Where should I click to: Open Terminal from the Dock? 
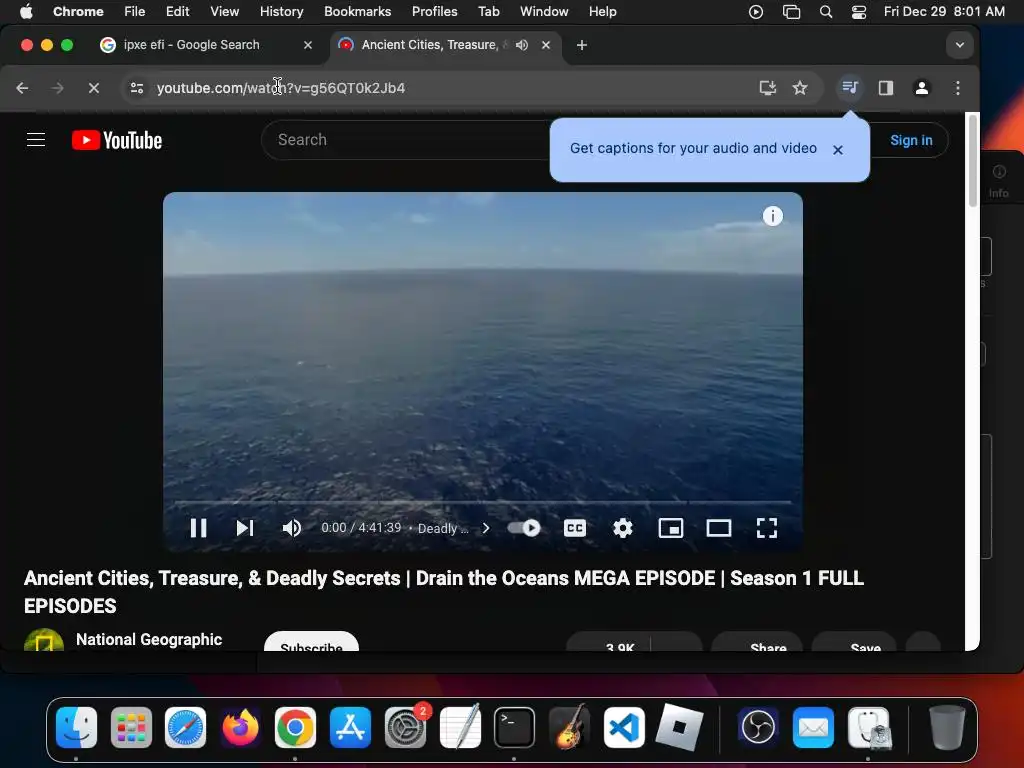tap(514, 727)
